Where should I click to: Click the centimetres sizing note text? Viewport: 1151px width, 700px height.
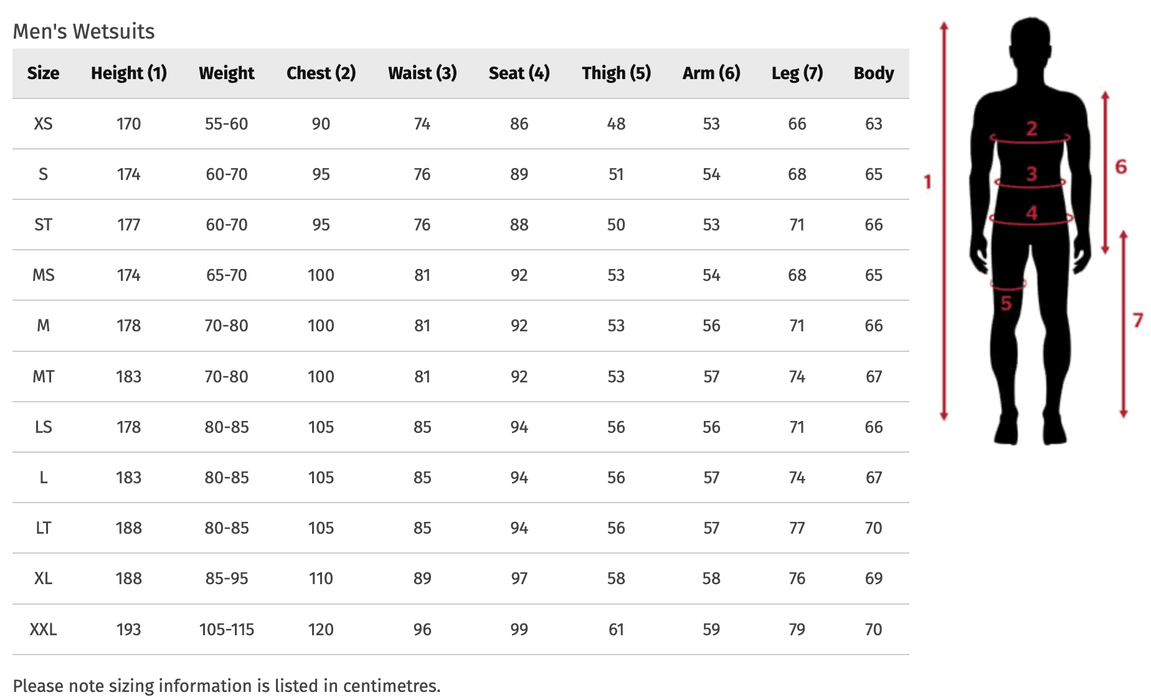(x=226, y=686)
